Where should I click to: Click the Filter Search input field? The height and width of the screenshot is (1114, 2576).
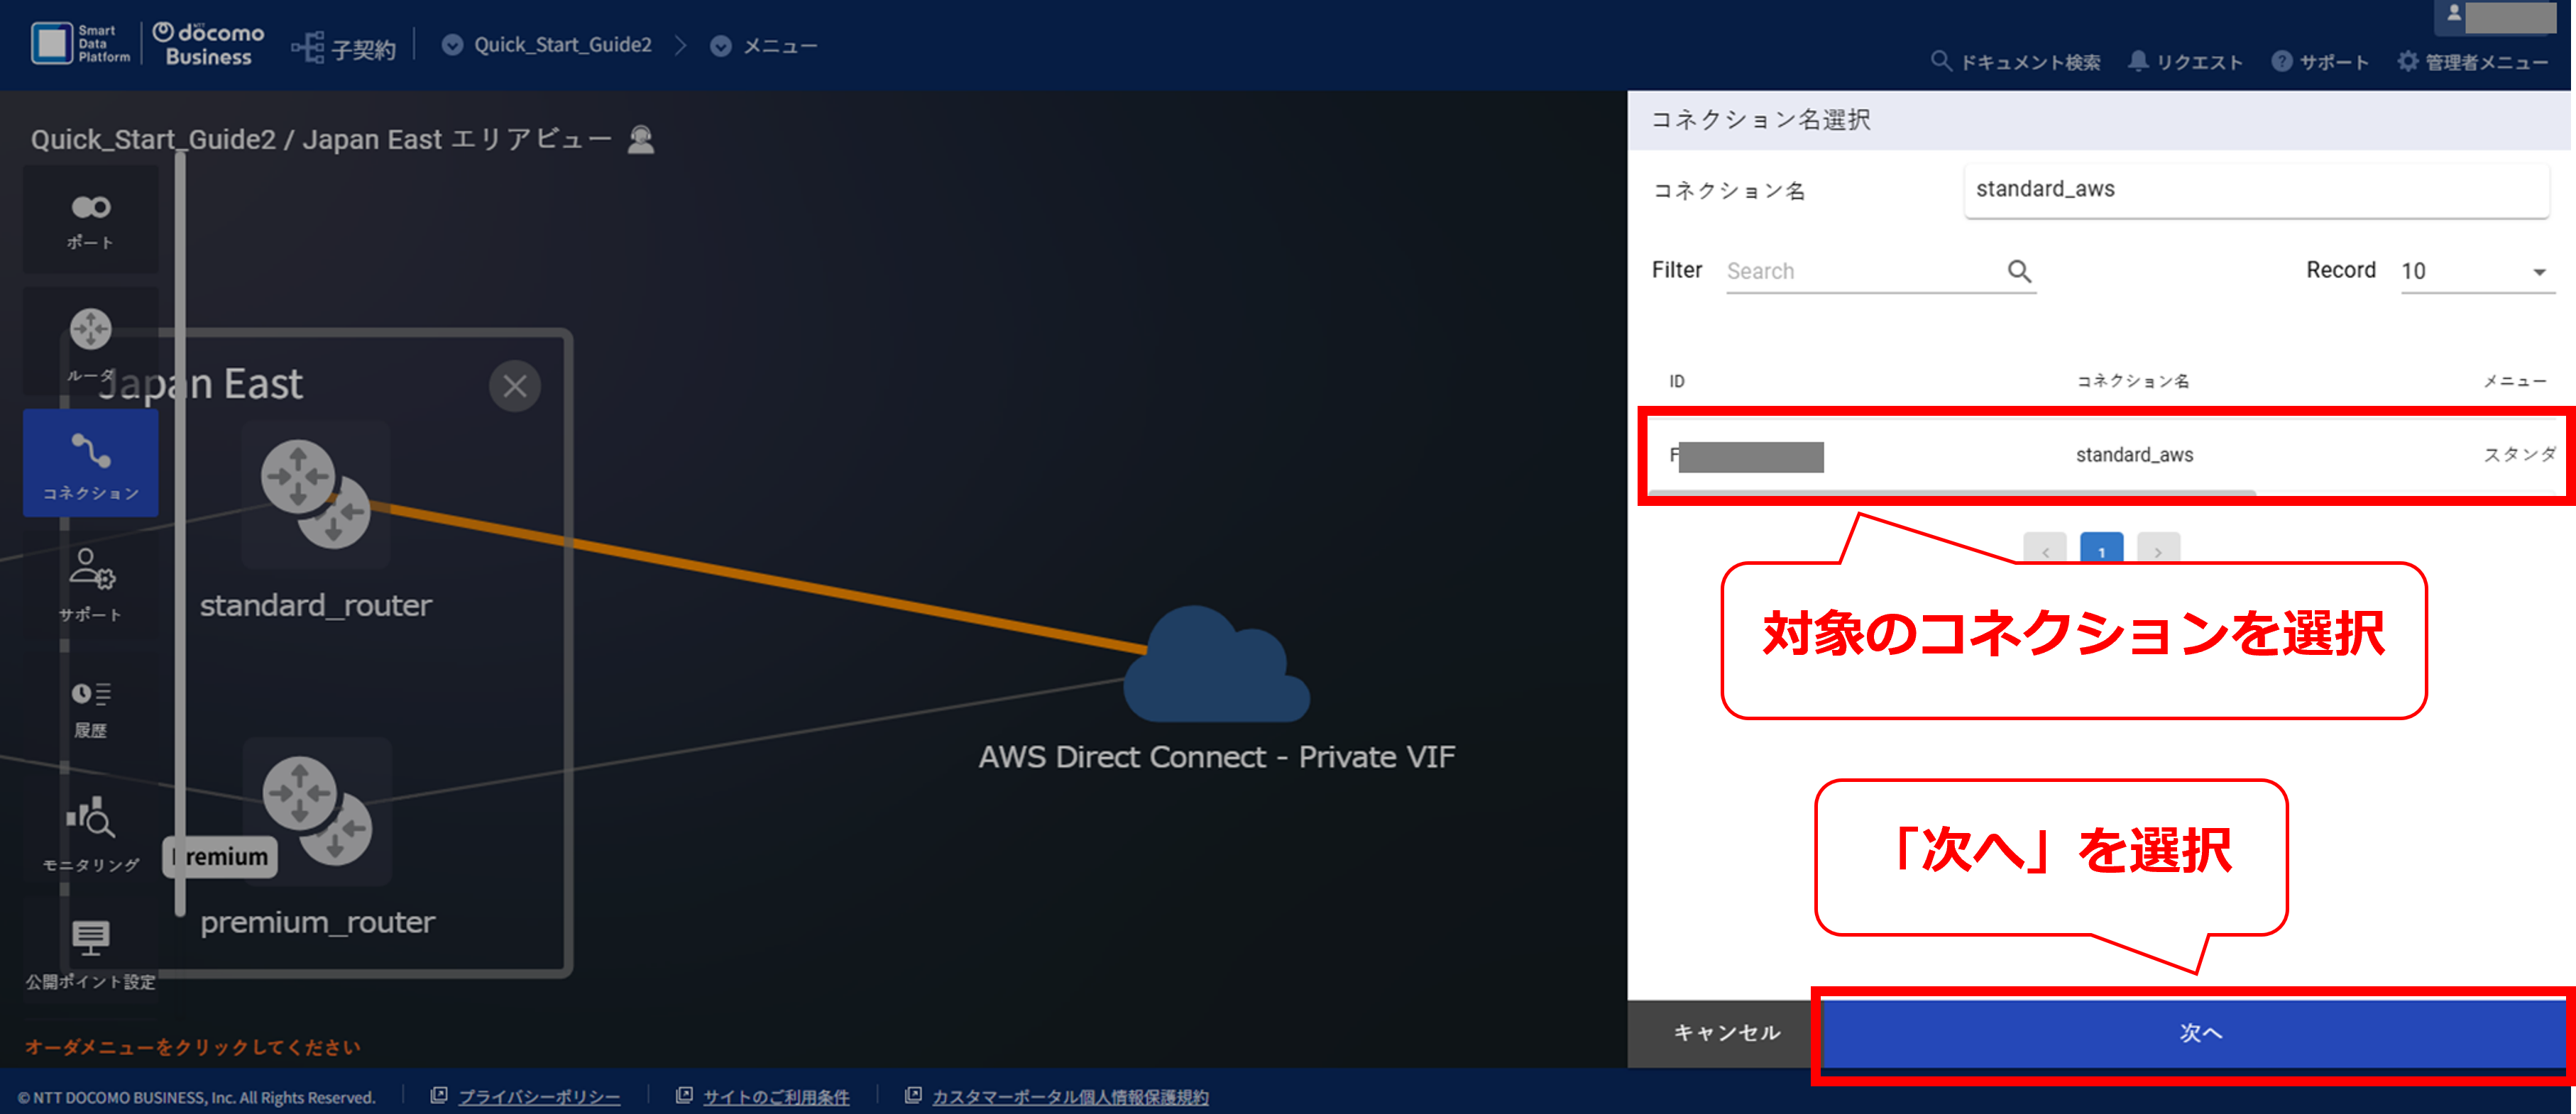(x=1863, y=271)
